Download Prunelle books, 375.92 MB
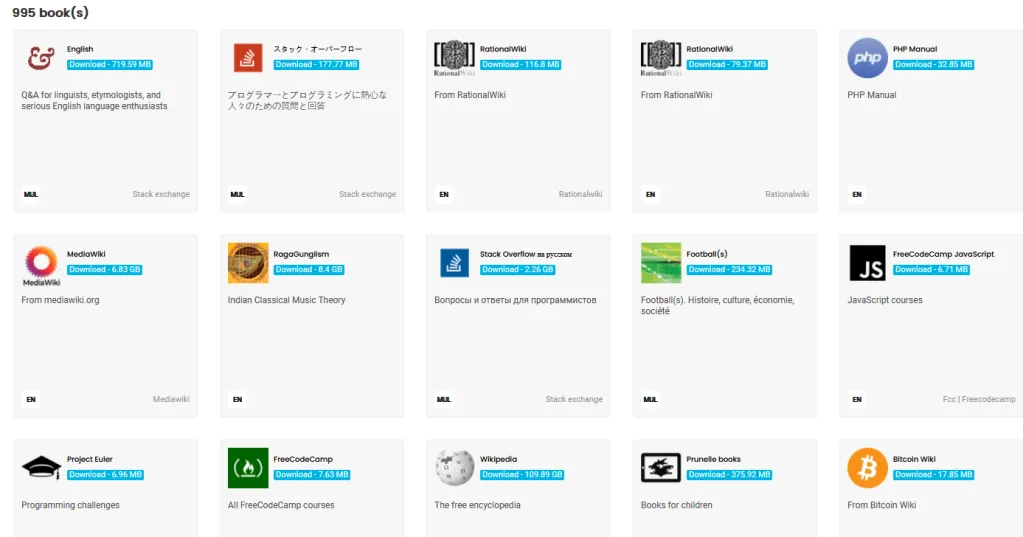 (x=729, y=474)
